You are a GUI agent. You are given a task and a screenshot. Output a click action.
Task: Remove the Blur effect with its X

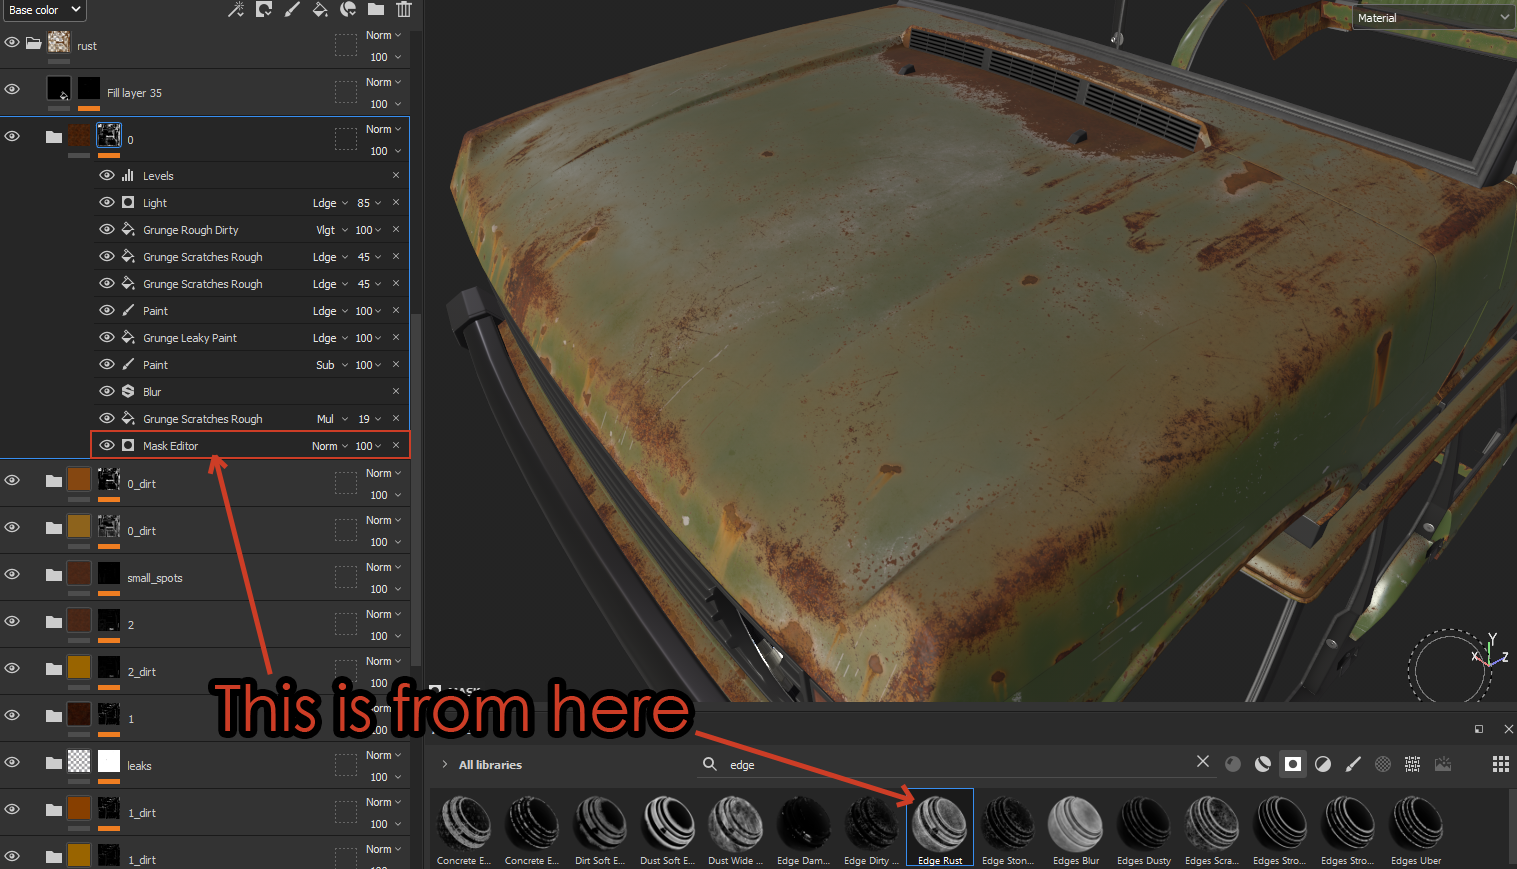click(x=396, y=391)
